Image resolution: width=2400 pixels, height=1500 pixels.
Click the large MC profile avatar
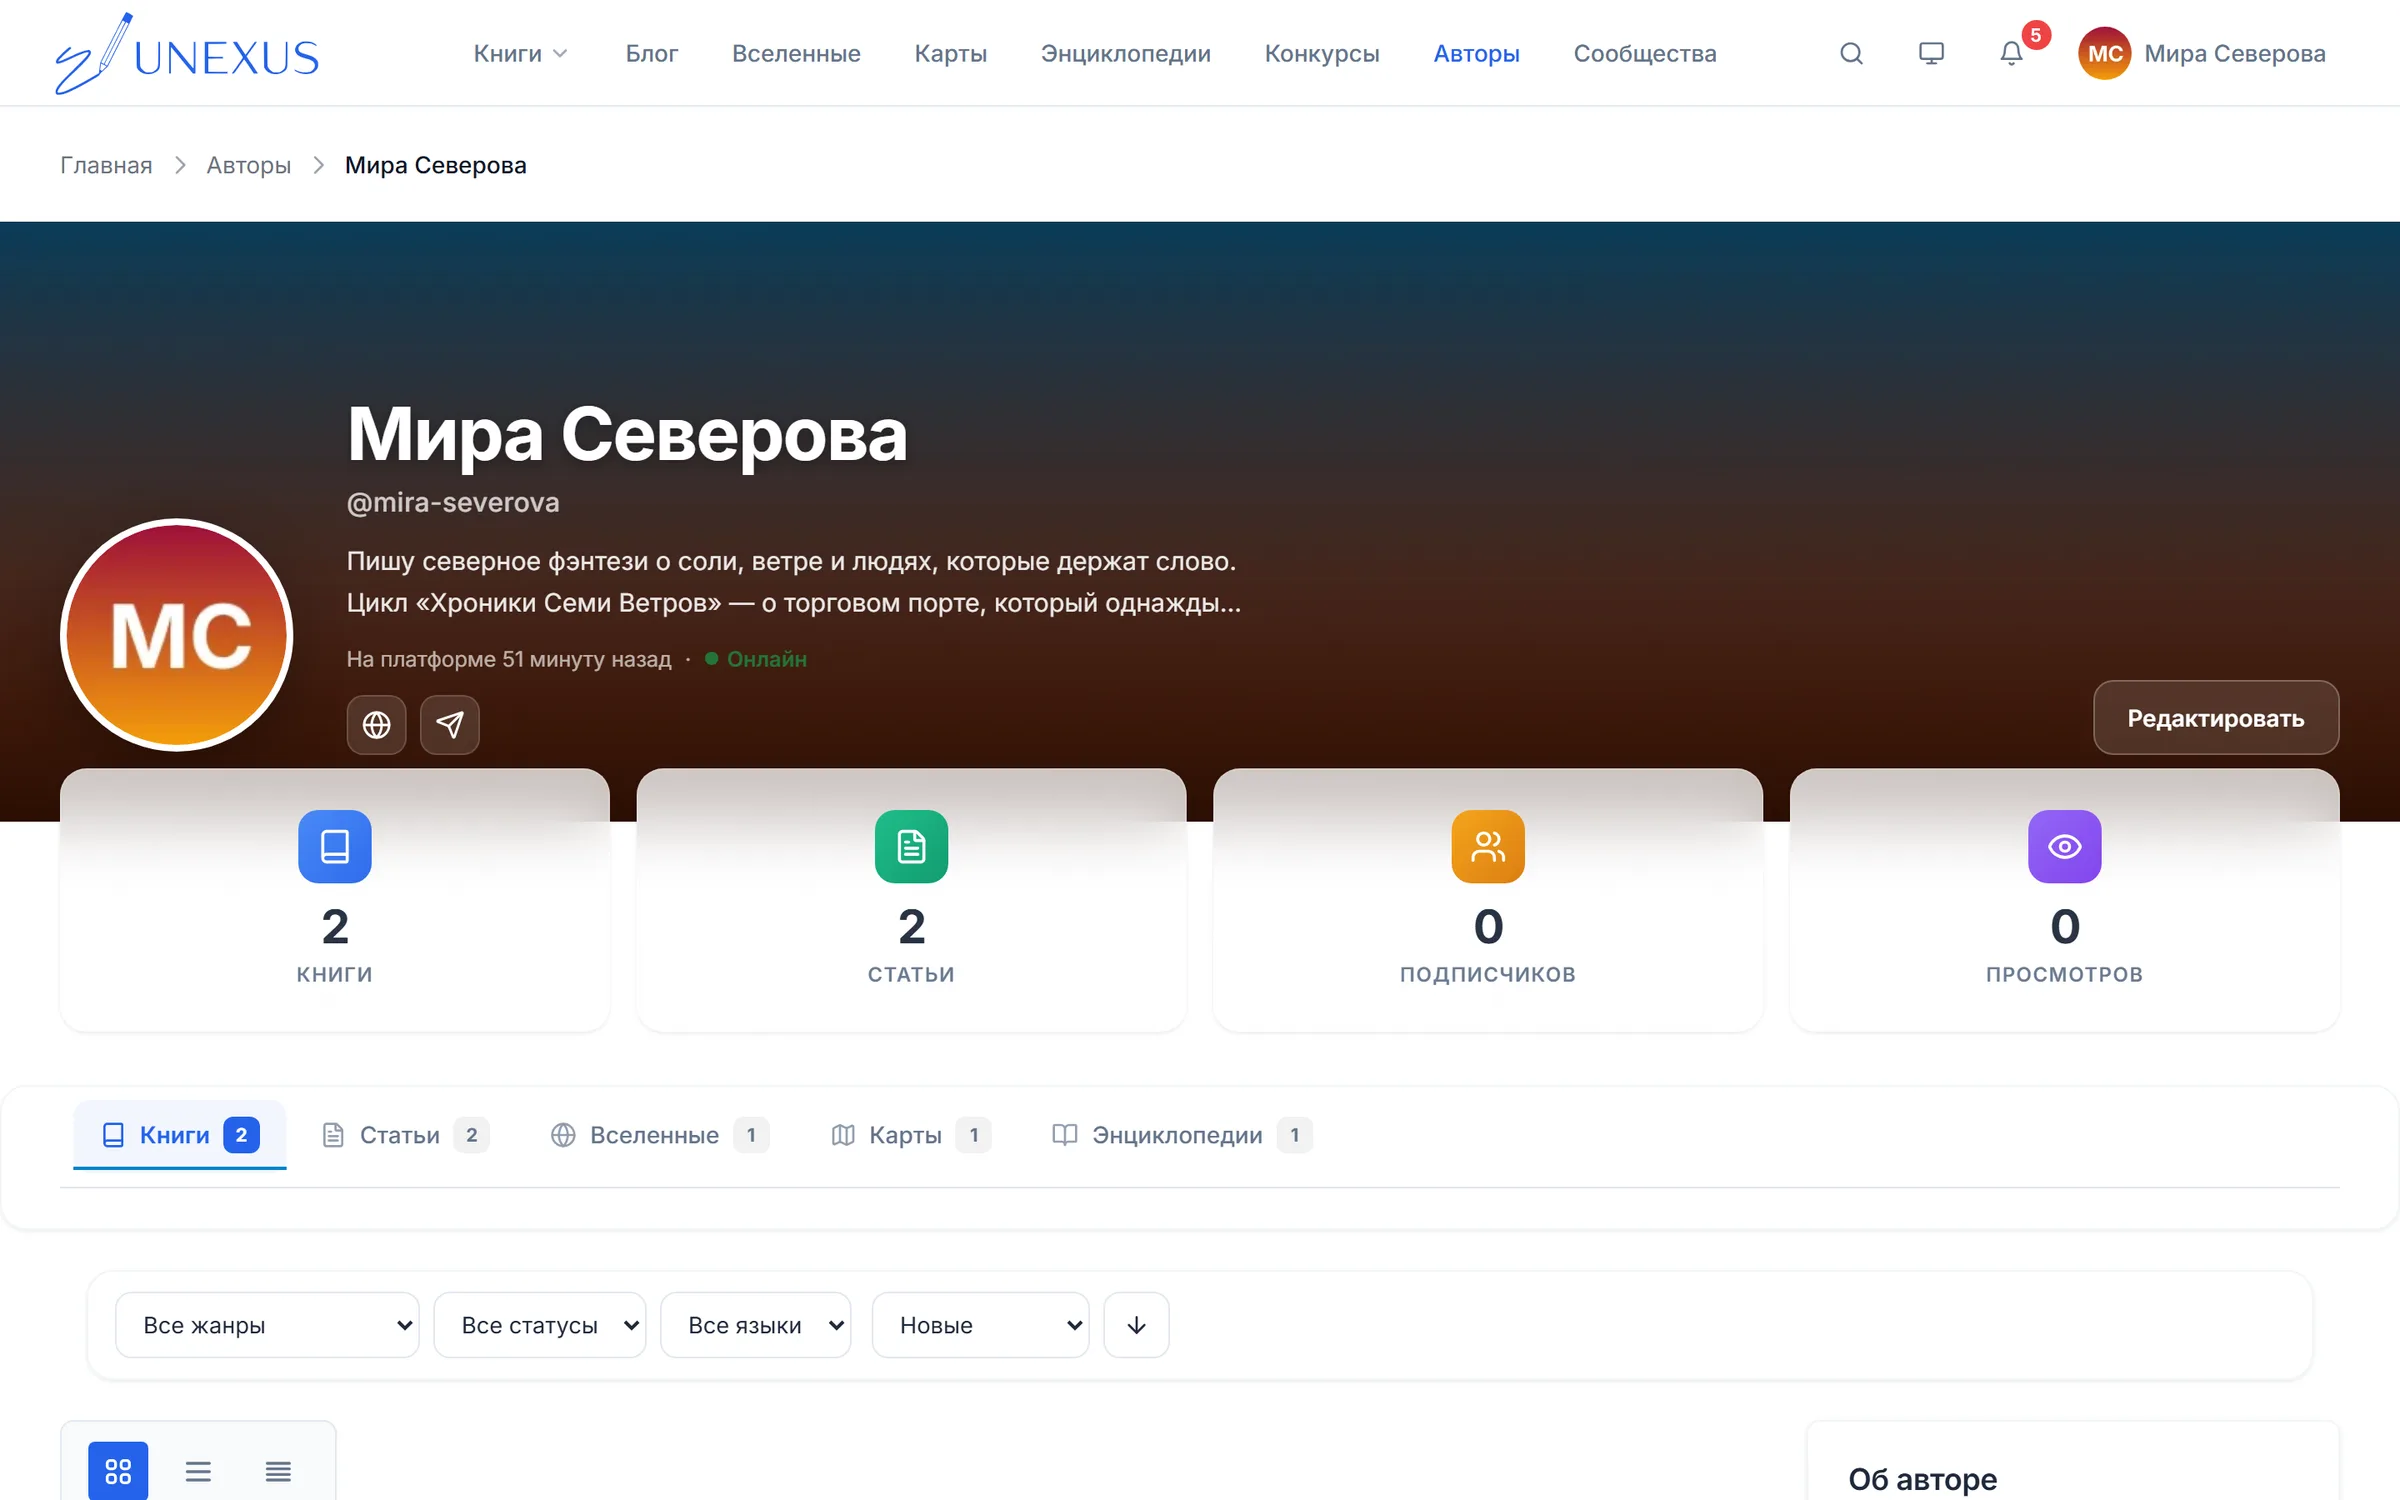pos(177,634)
